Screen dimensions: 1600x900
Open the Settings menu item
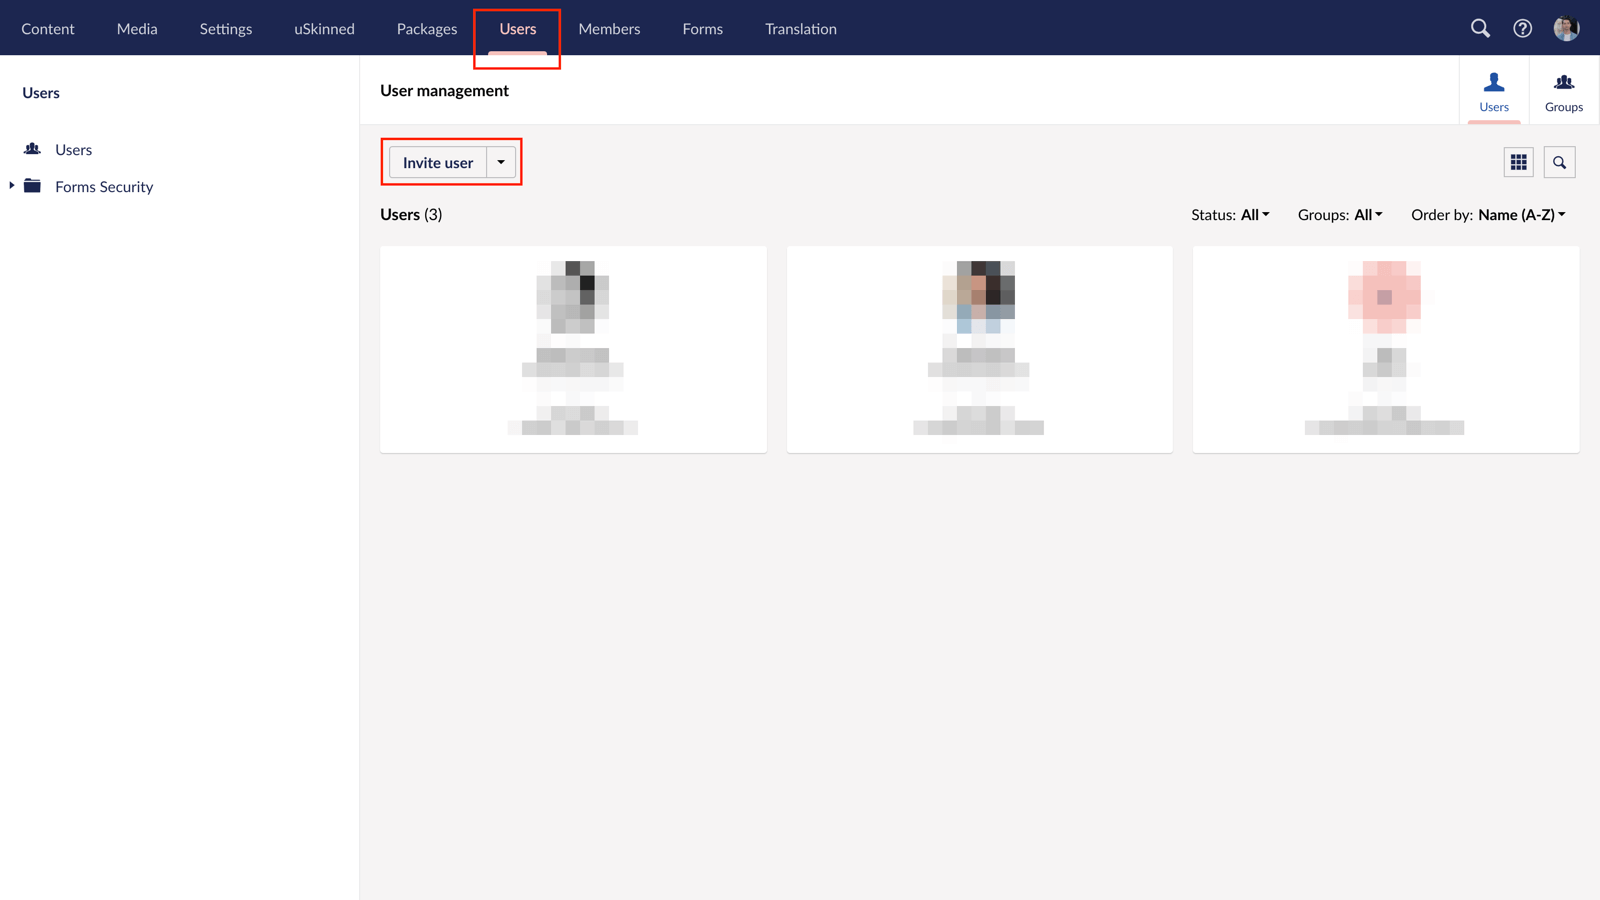pyautogui.click(x=225, y=28)
